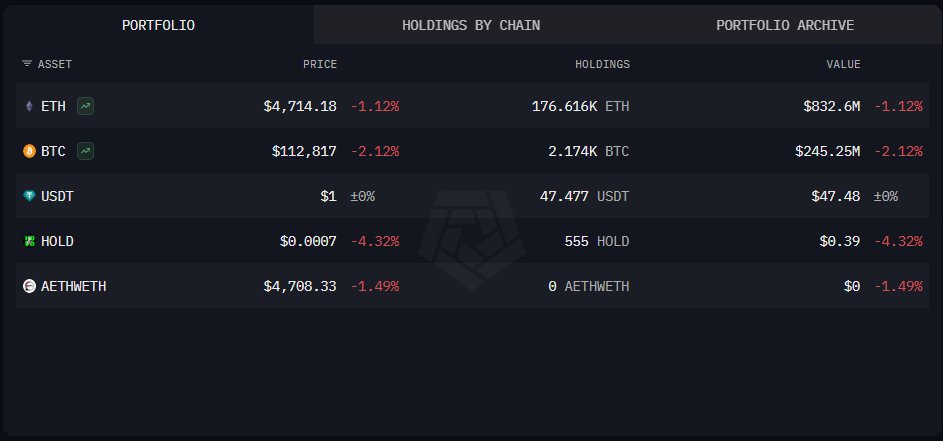The width and height of the screenshot is (943, 441).
Task: Sort table by the VALUE column
Action: tap(843, 64)
